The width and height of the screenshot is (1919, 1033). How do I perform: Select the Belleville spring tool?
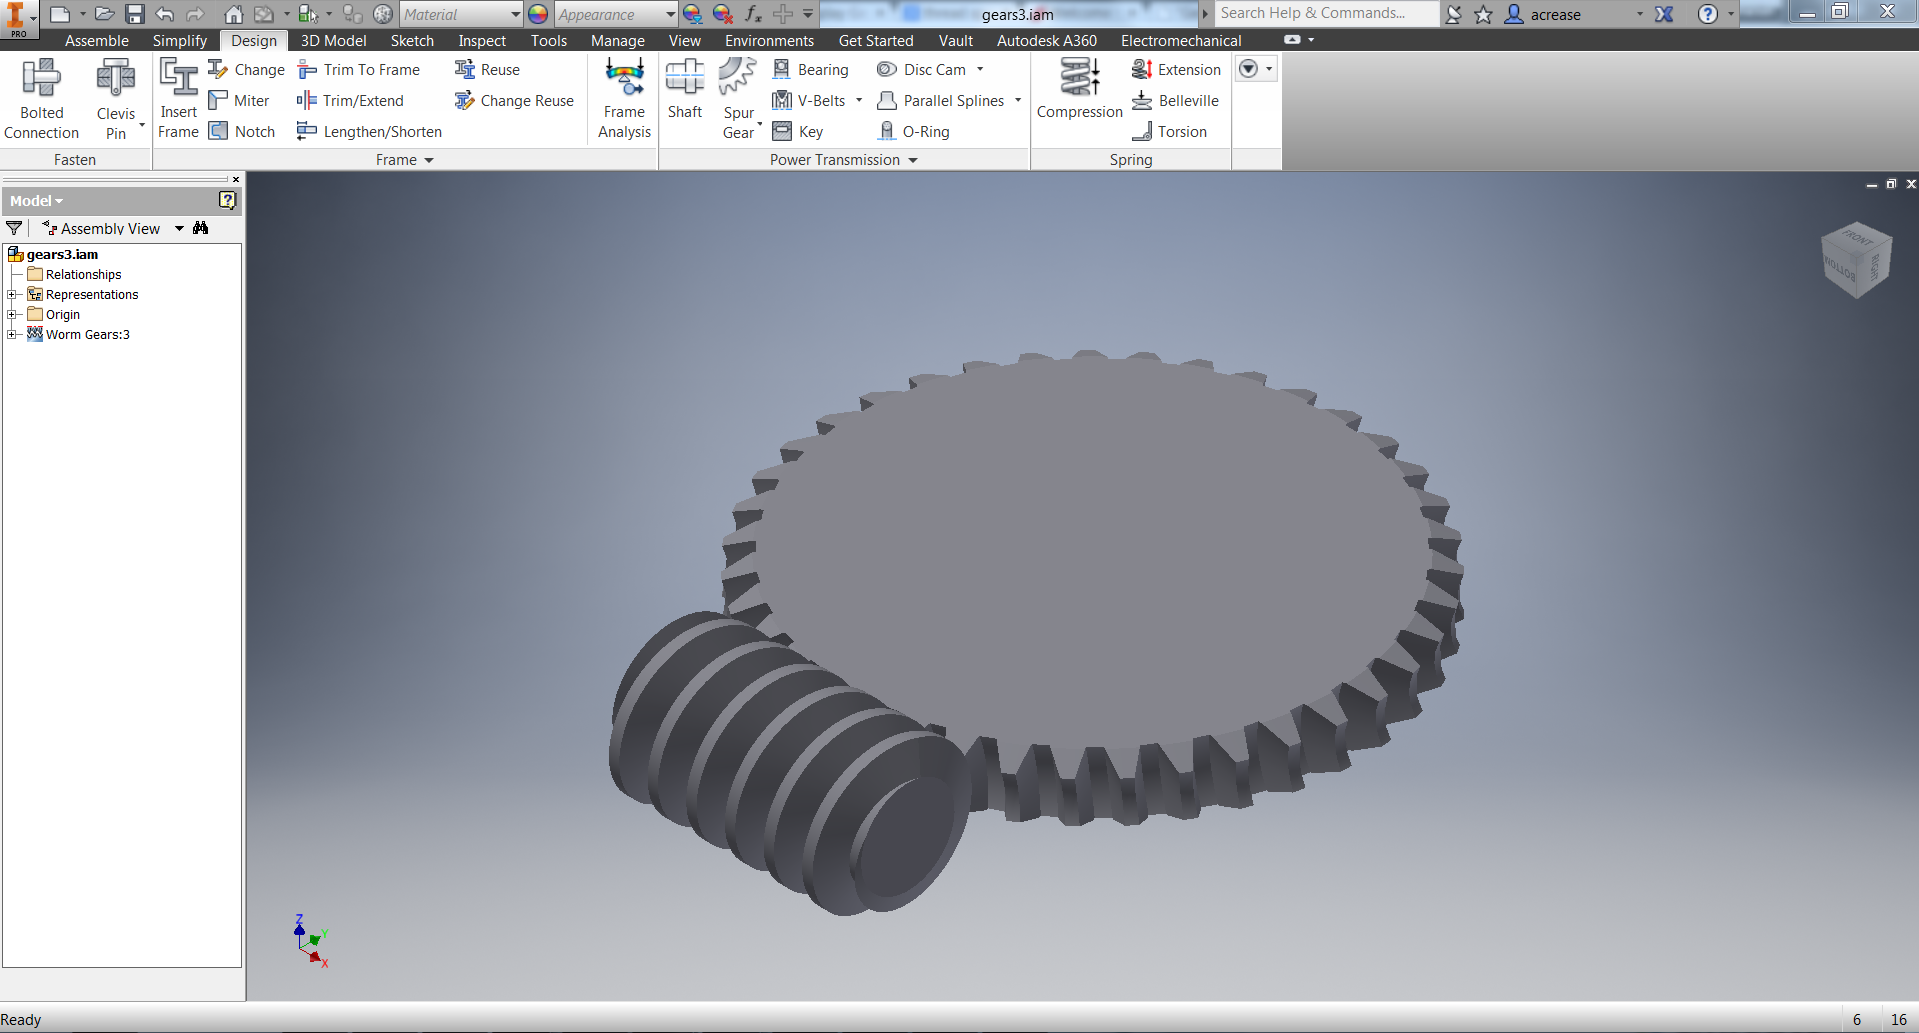point(1175,101)
